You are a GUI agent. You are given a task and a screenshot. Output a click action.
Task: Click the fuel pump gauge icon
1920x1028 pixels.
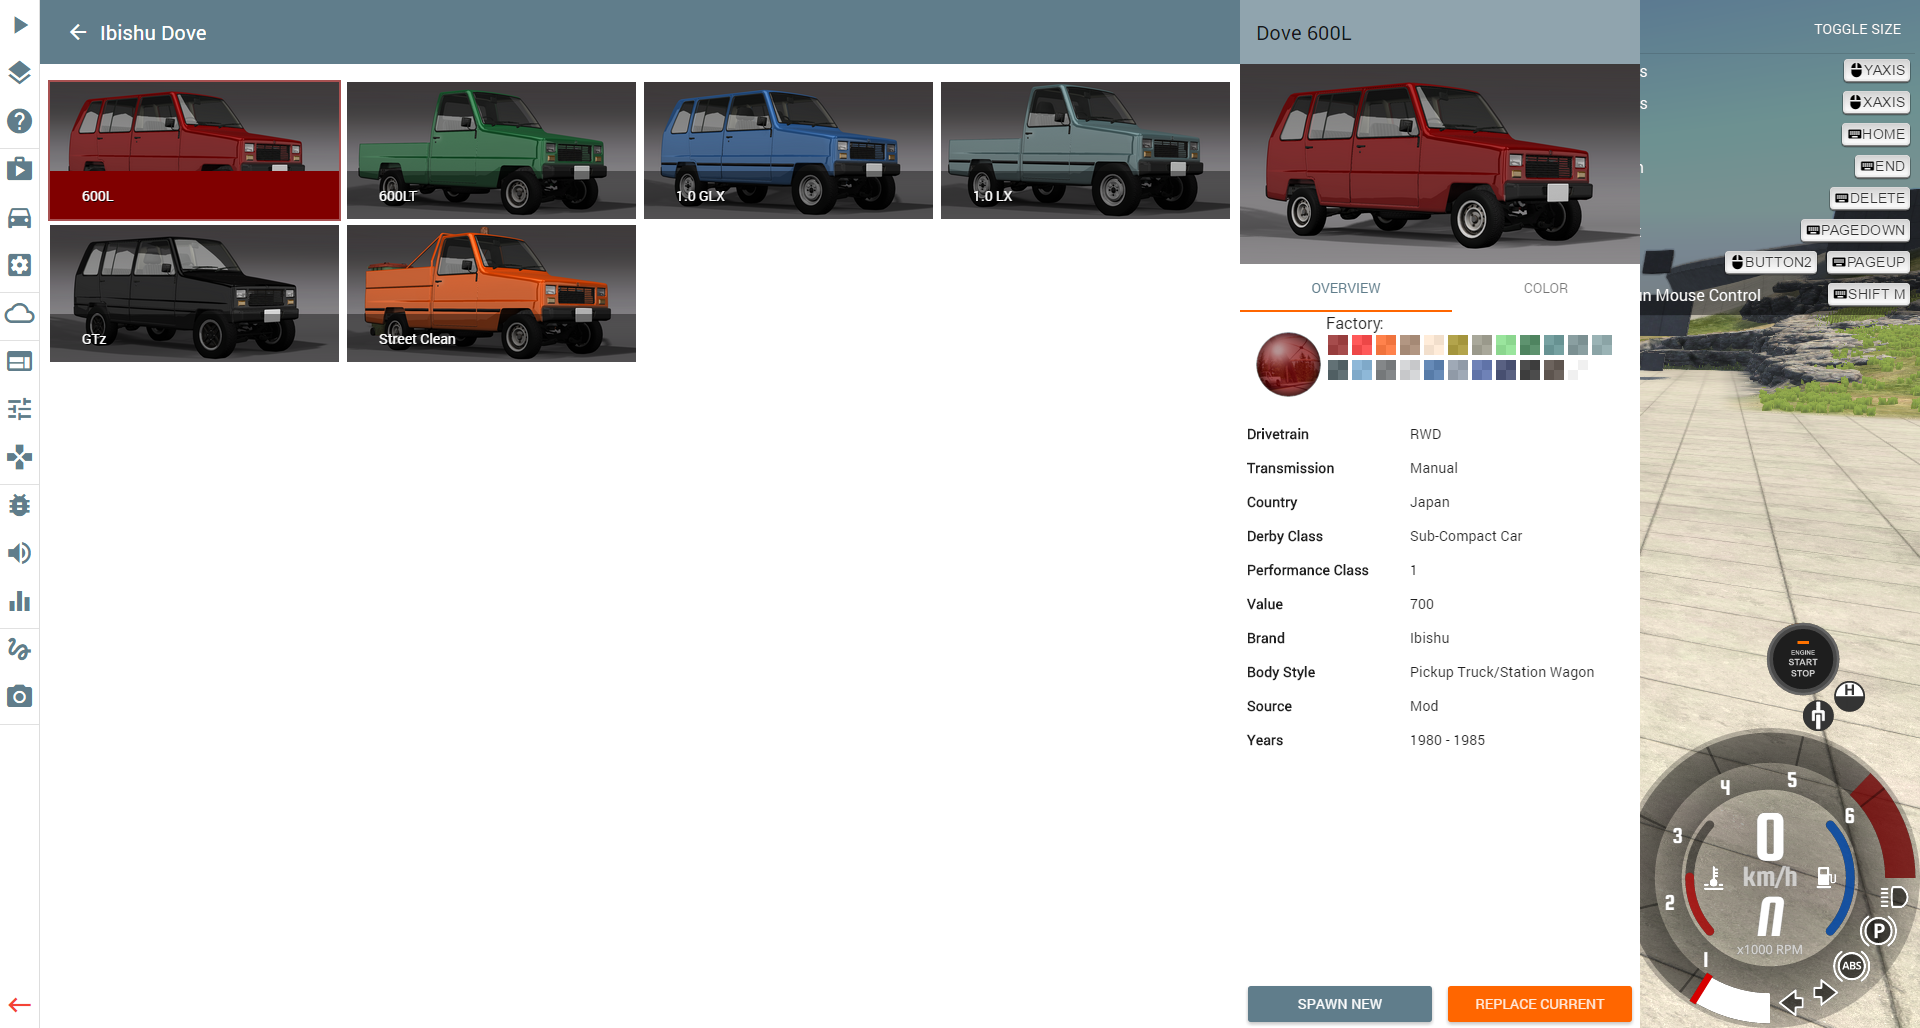click(1826, 877)
